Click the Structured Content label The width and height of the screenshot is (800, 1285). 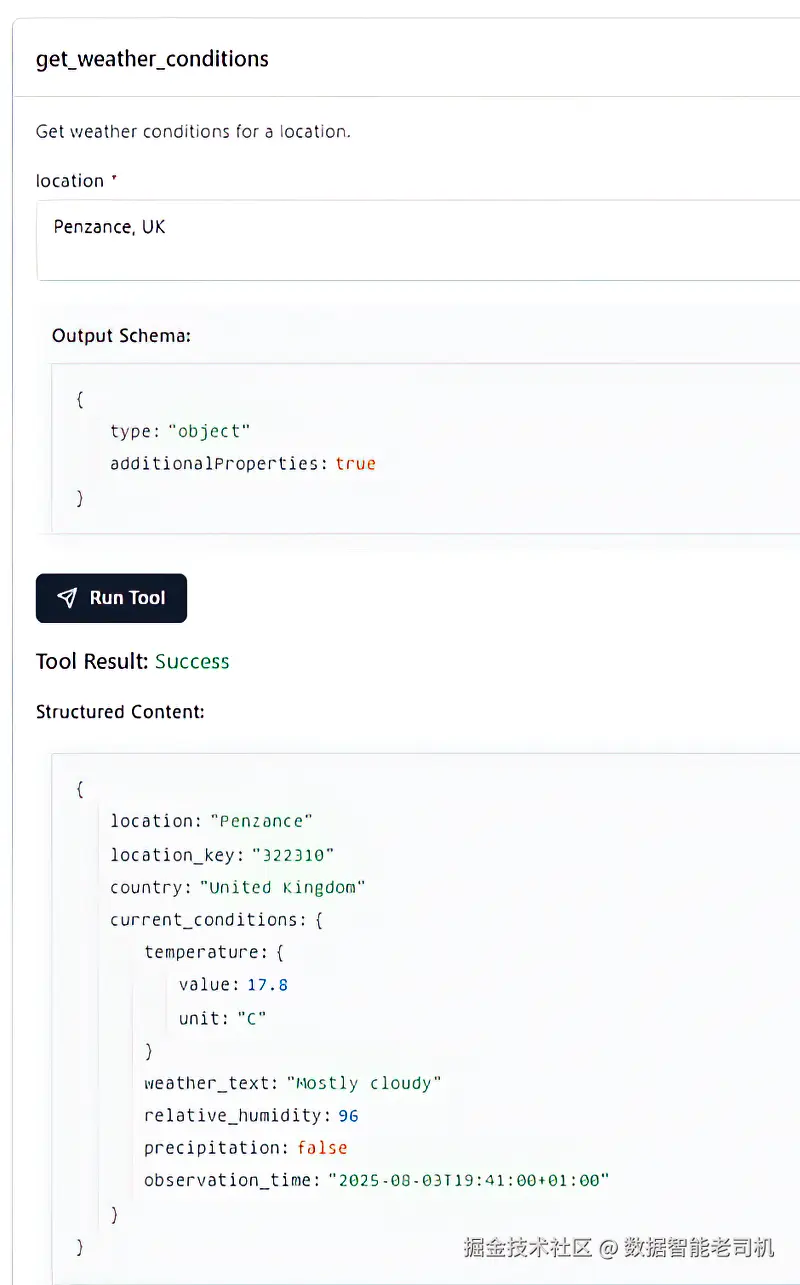tap(120, 712)
